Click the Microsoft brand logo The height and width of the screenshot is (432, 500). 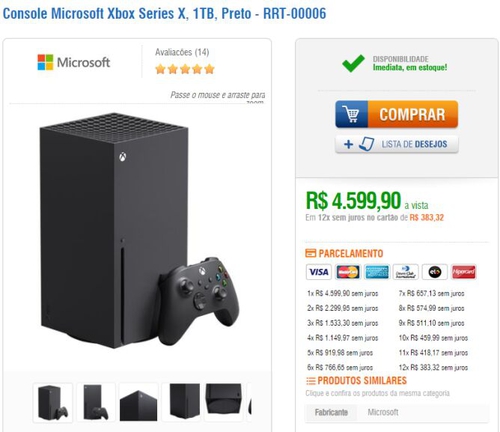74,62
